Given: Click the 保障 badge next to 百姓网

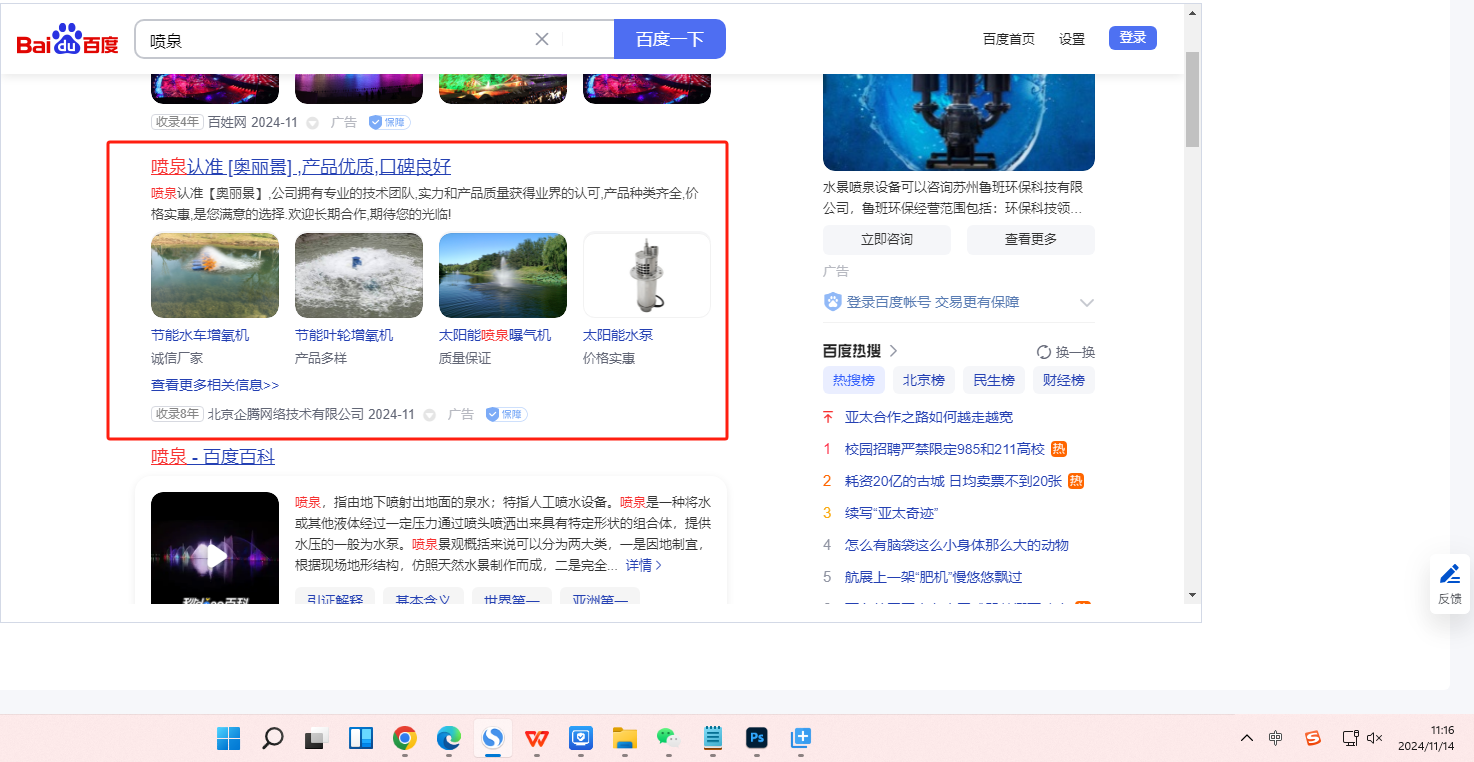Looking at the screenshot, I should [389, 122].
